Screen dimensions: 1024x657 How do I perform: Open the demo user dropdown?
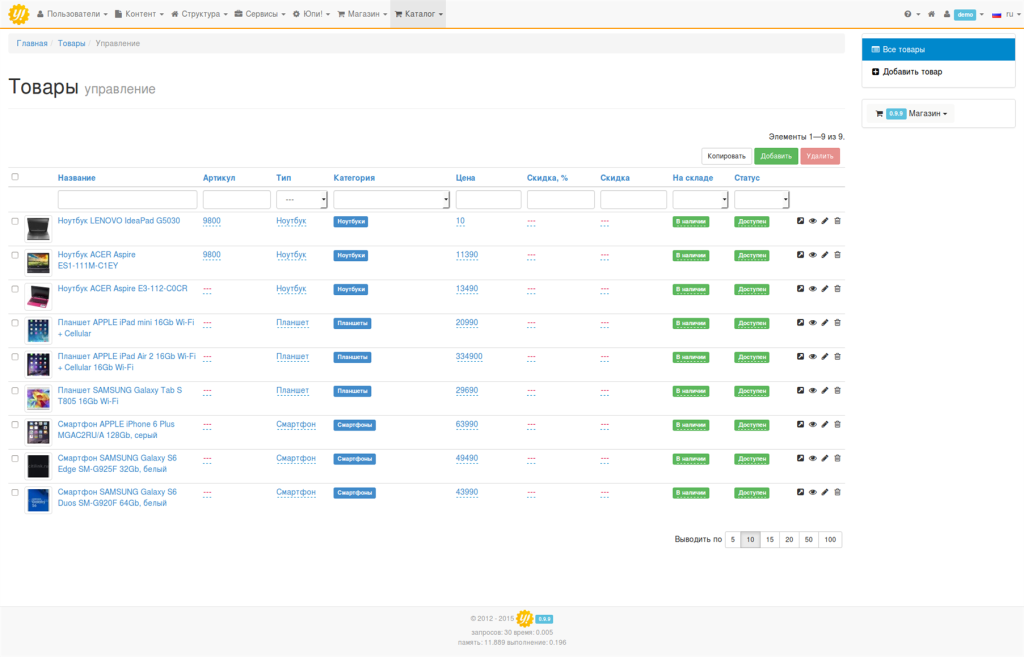point(964,14)
